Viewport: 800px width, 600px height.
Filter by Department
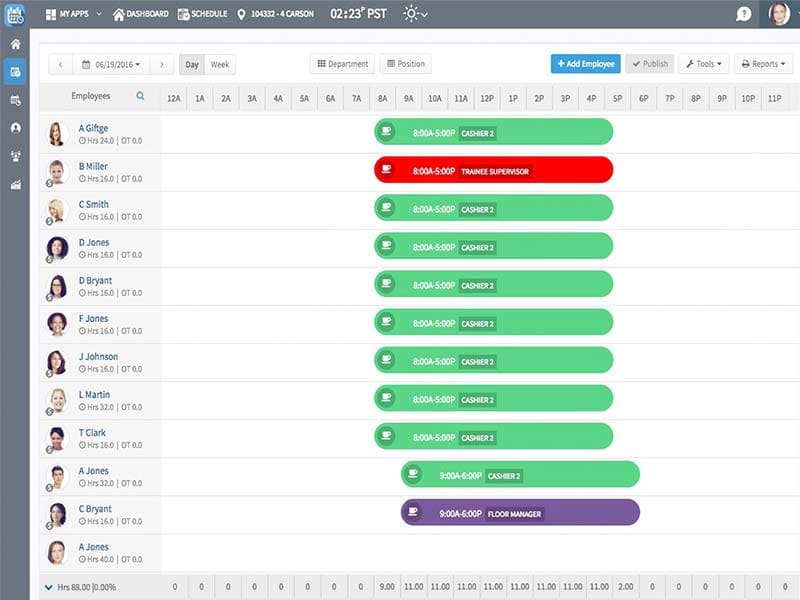[342, 64]
